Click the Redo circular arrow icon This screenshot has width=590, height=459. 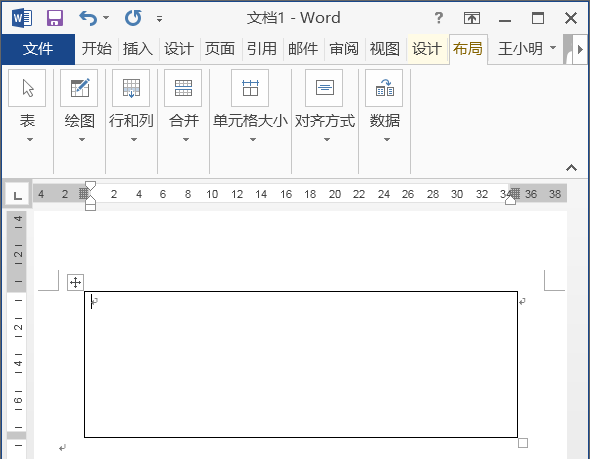click(x=133, y=18)
